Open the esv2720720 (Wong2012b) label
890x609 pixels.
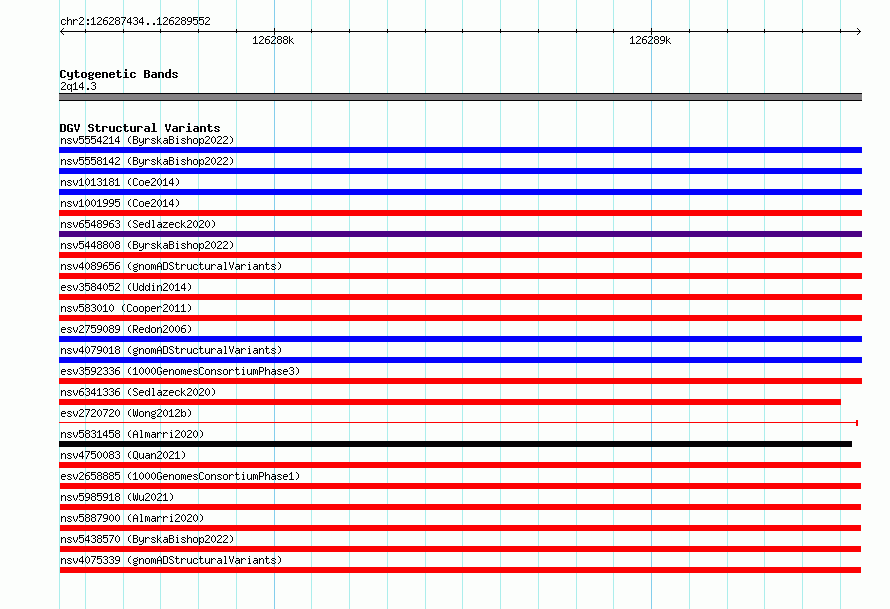click(x=126, y=413)
